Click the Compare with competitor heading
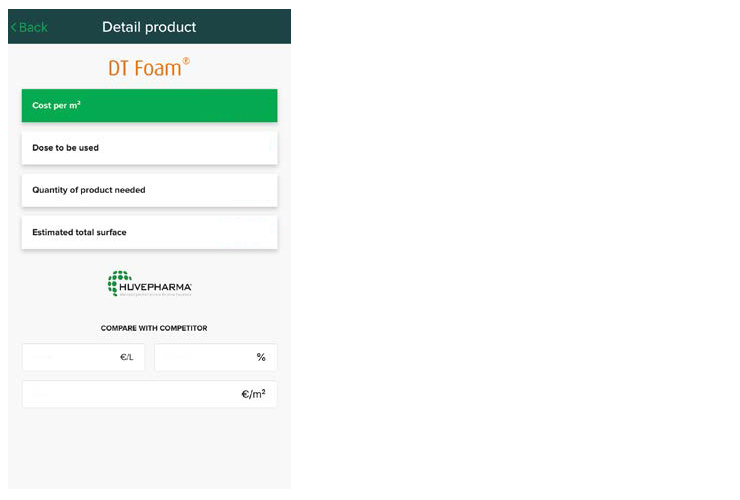The height and width of the screenshot is (500, 740). 154,328
